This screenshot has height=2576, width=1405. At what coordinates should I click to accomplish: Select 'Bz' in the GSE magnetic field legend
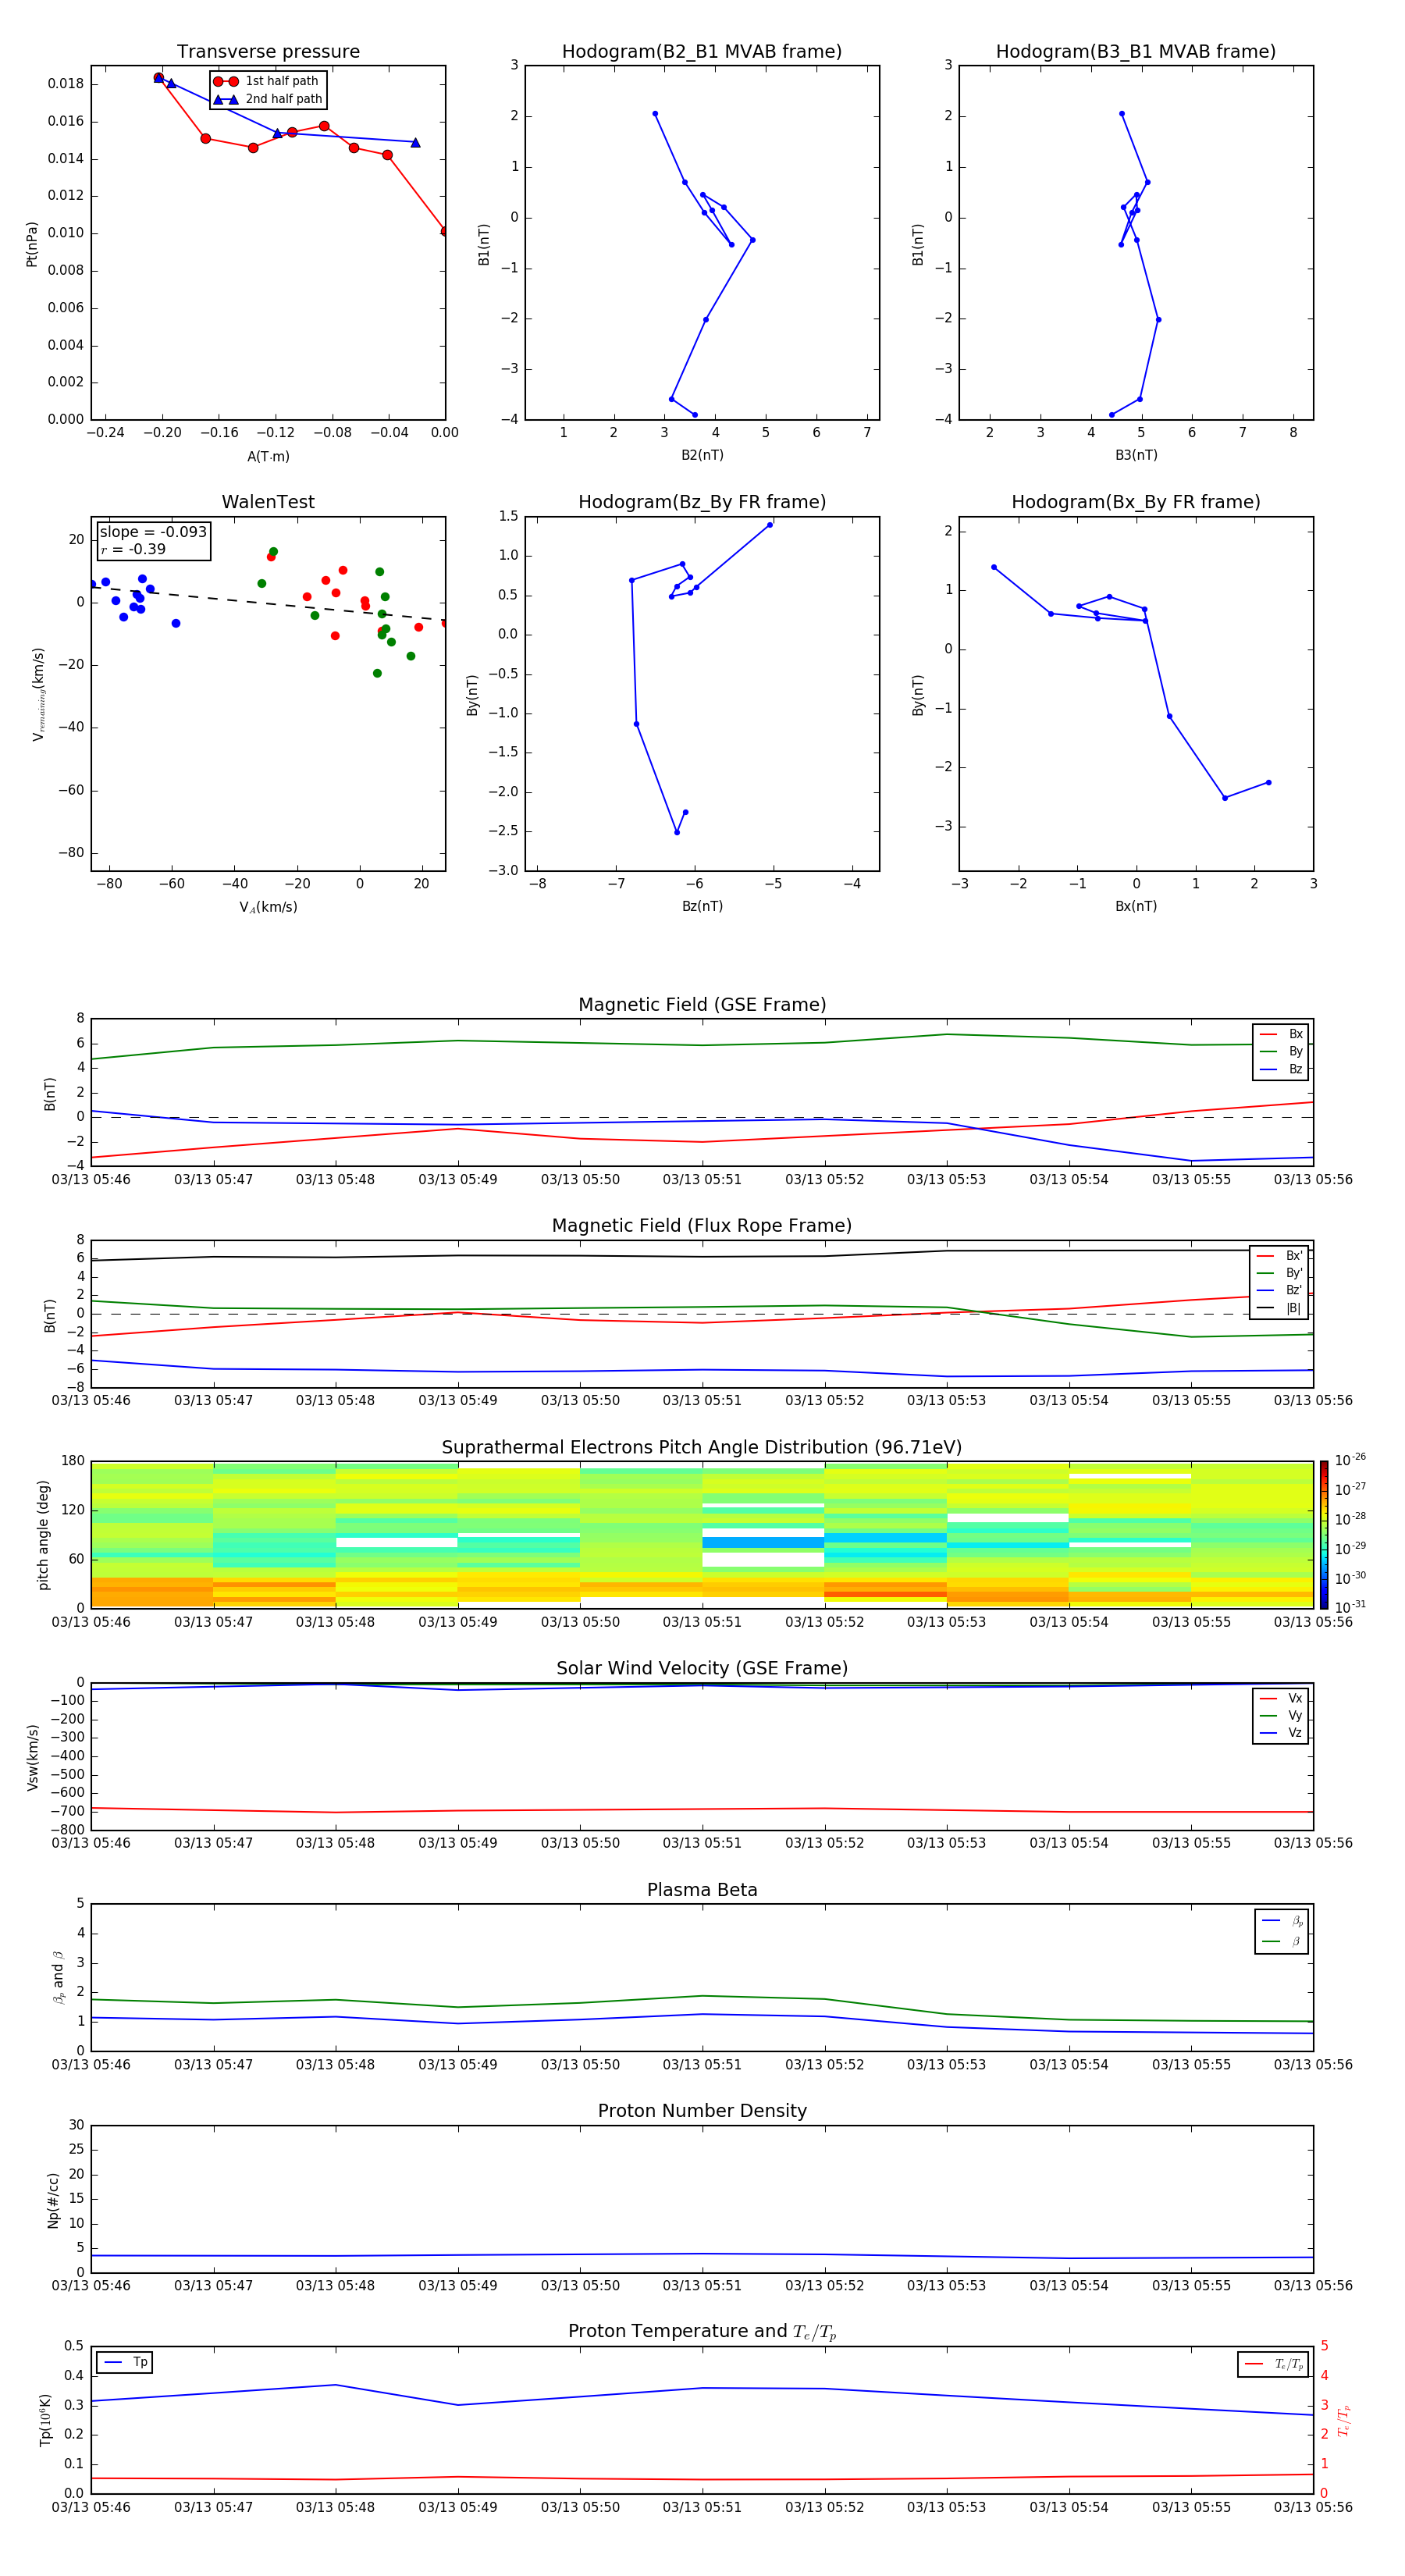tap(1282, 1069)
